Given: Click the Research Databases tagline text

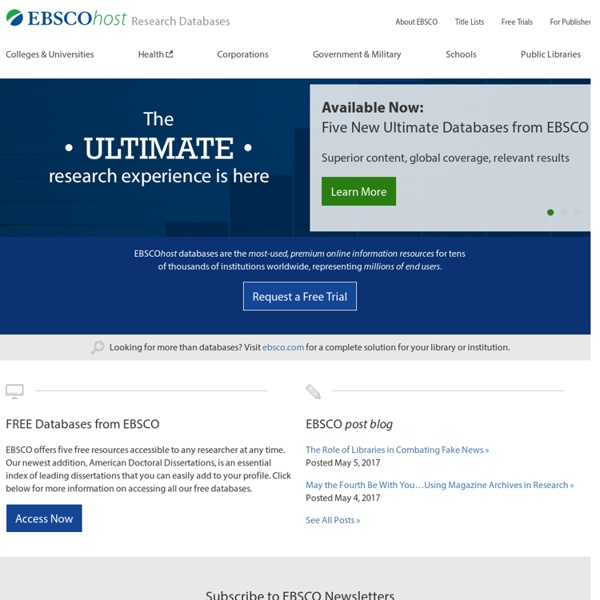Looking at the screenshot, I should coord(181,21).
